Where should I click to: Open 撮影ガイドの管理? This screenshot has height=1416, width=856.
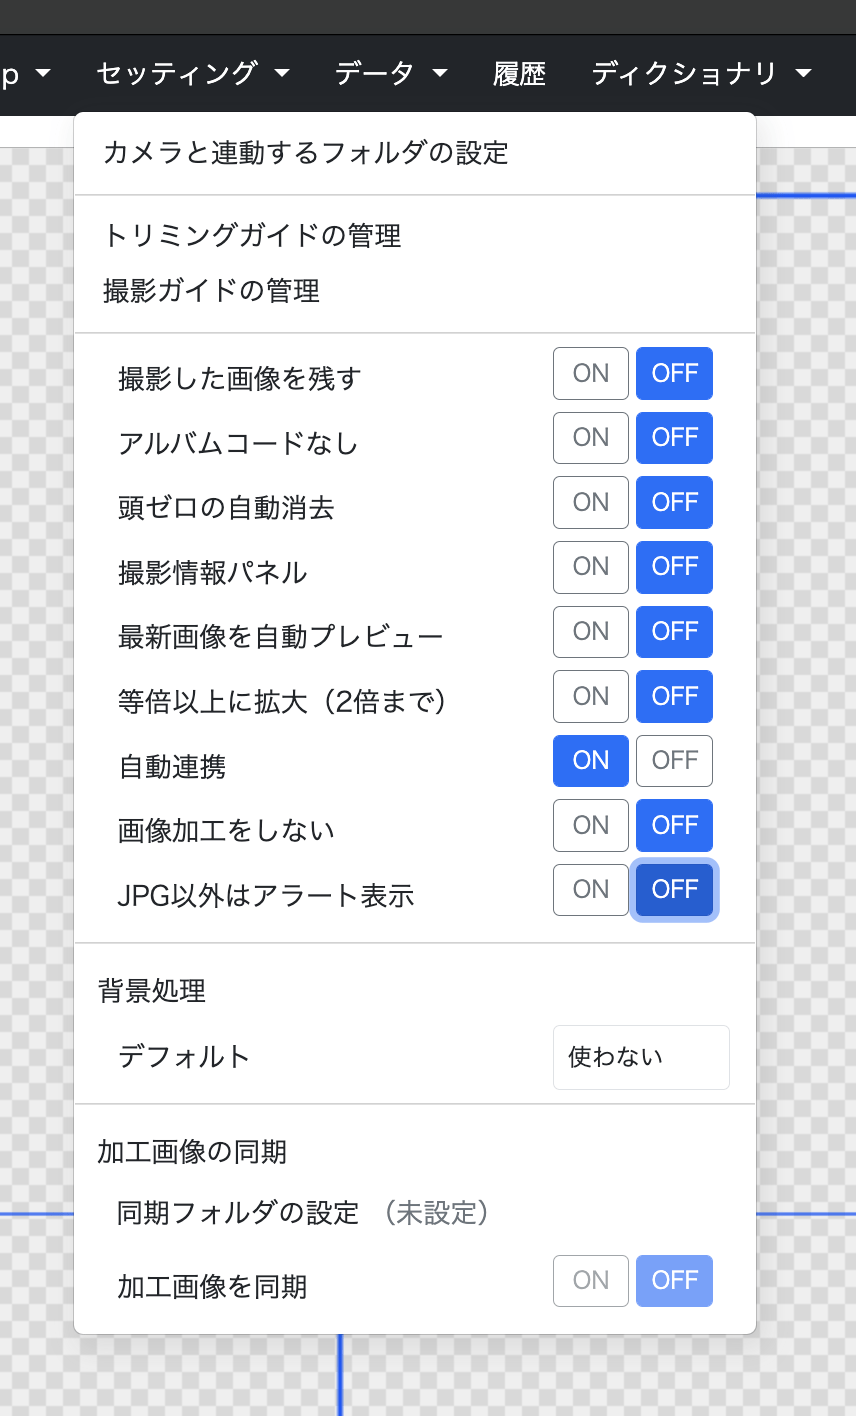tap(211, 291)
